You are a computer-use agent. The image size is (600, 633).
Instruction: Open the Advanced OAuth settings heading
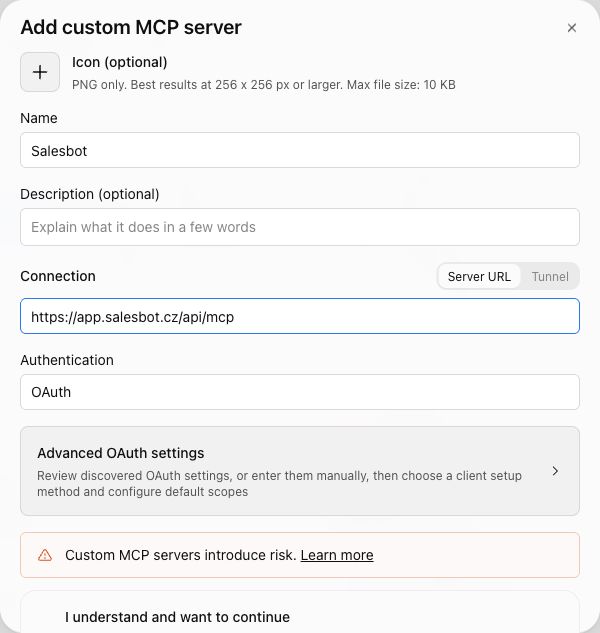coord(120,453)
